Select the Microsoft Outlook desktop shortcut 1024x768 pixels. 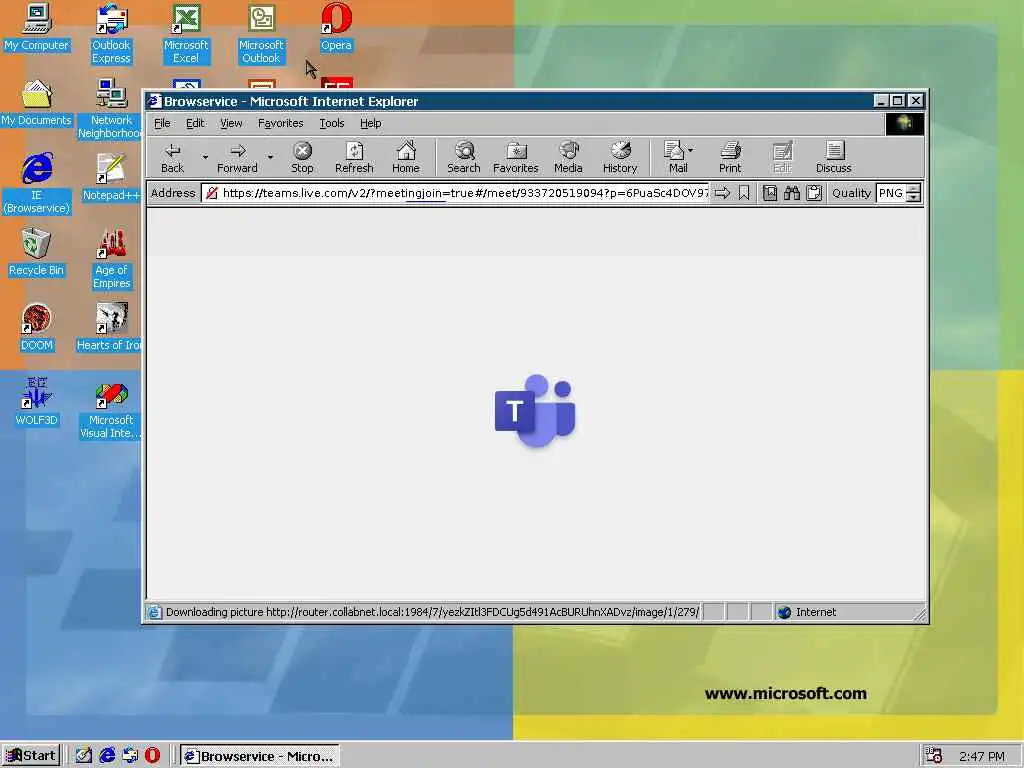(x=261, y=34)
